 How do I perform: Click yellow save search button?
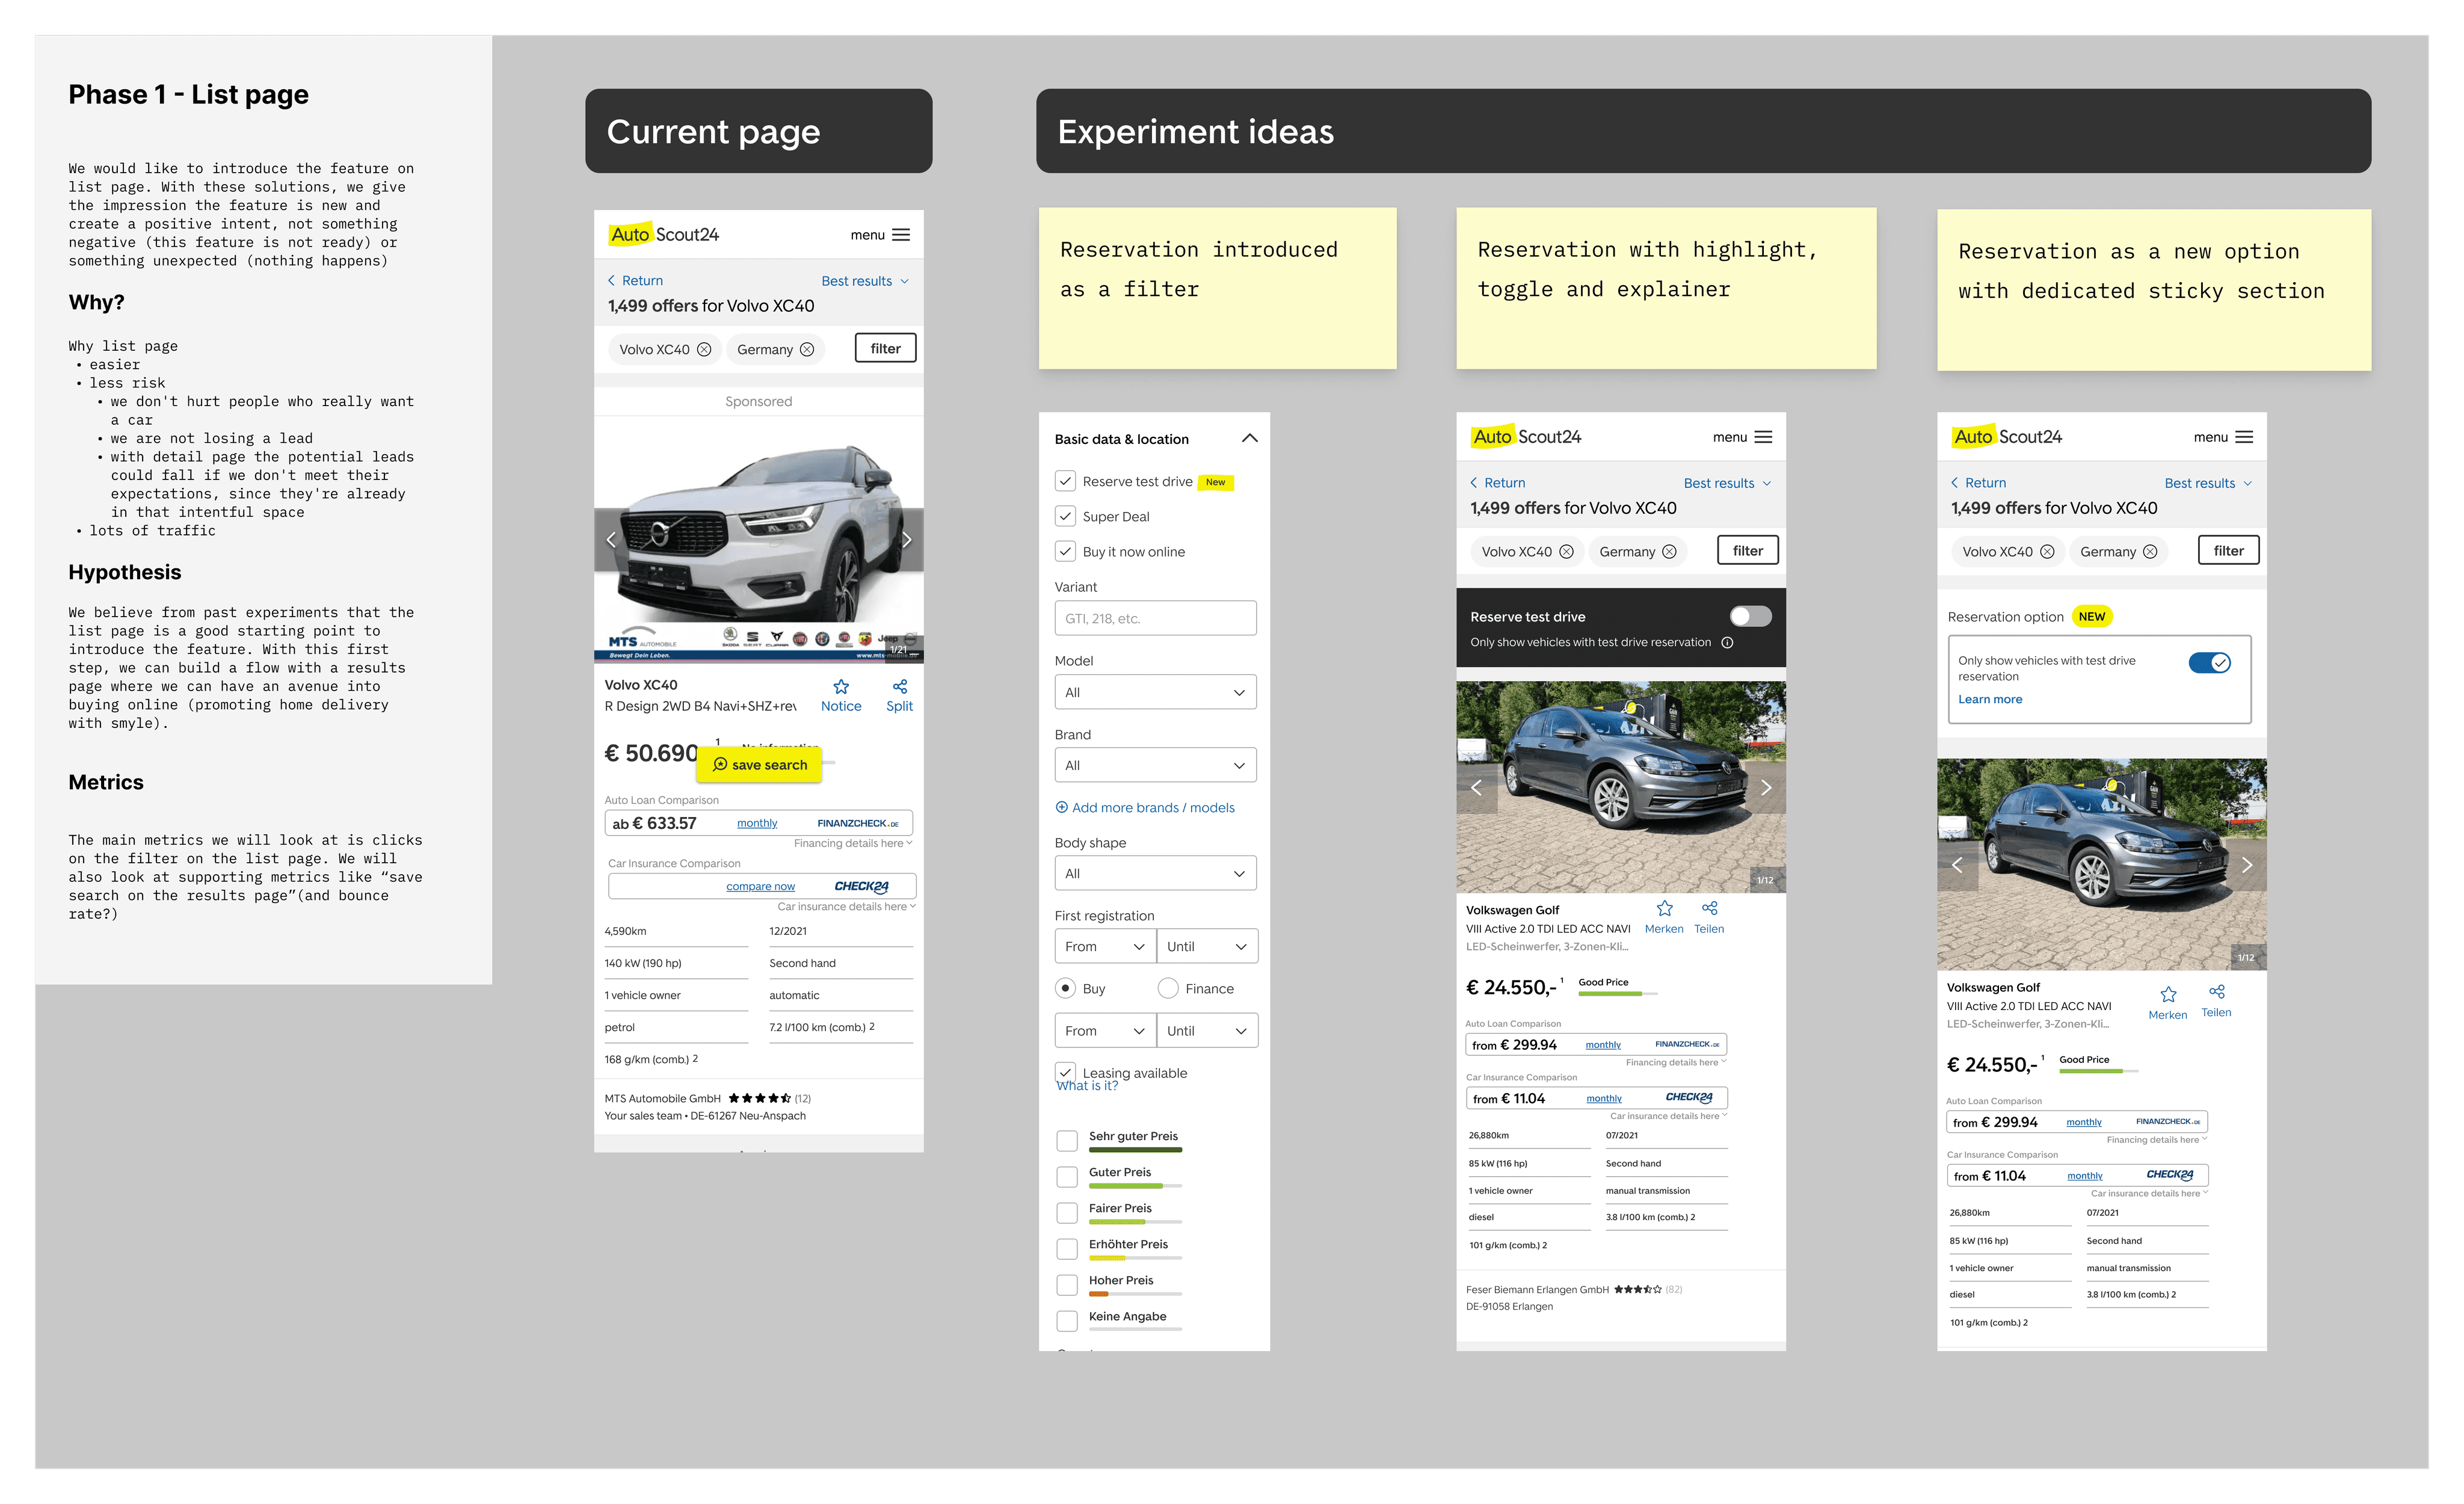760,765
